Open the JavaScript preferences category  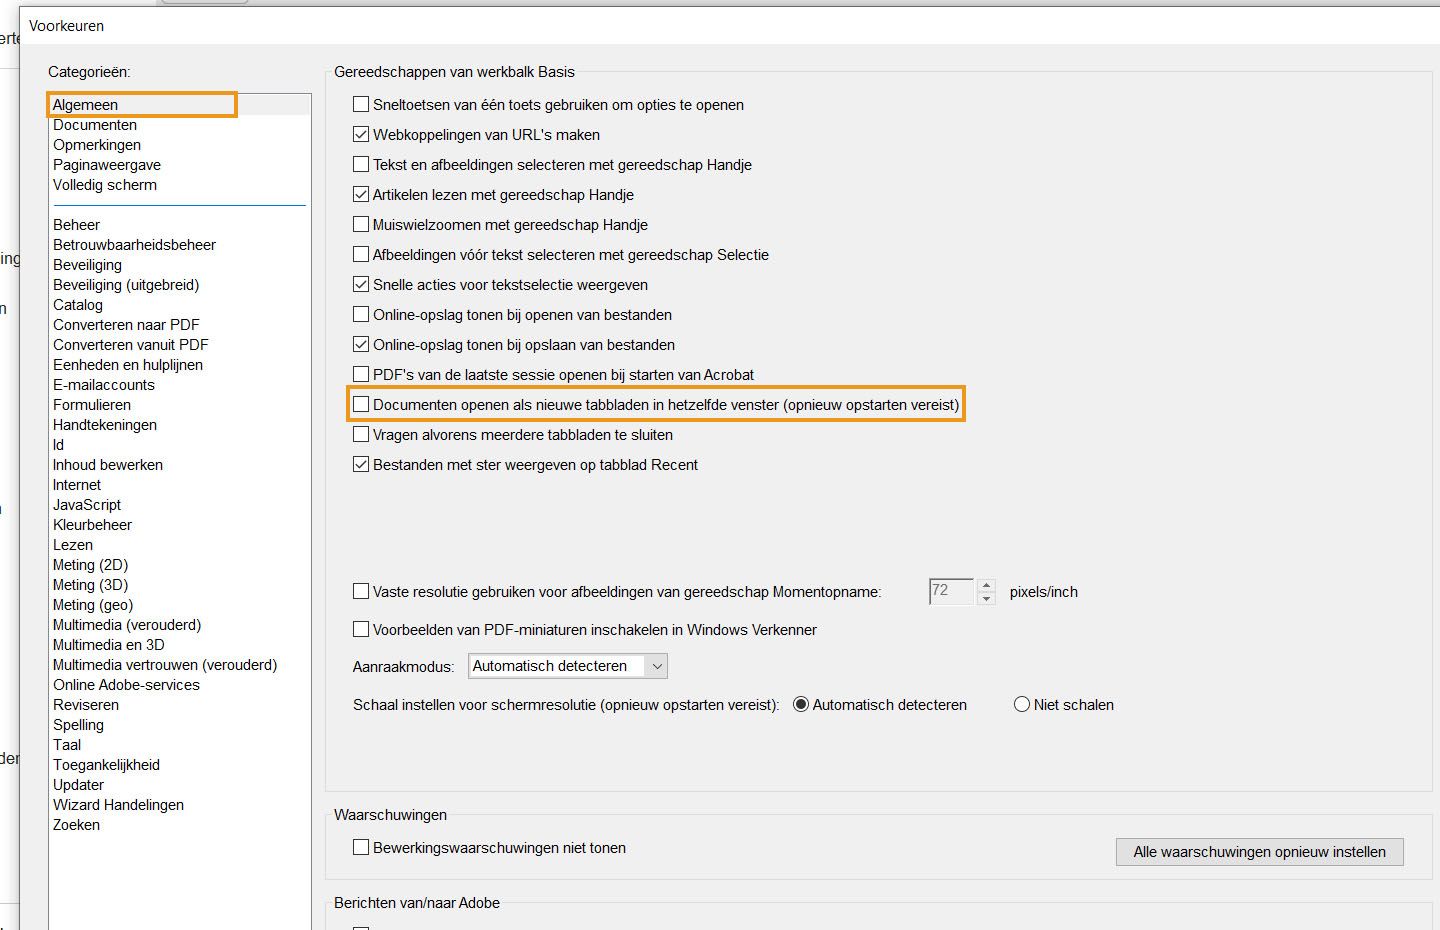click(x=86, y=505)
